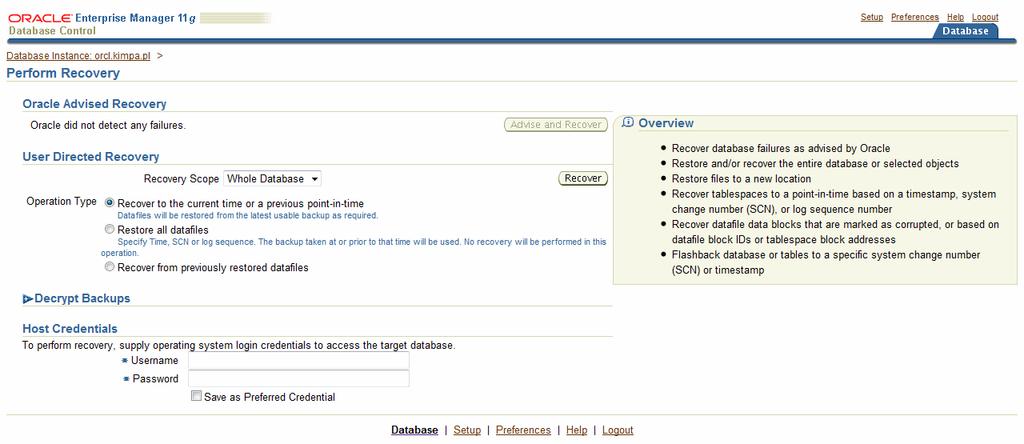Open Database link in footer
This screenshot has width=1024, height=444.
point(415,430)
